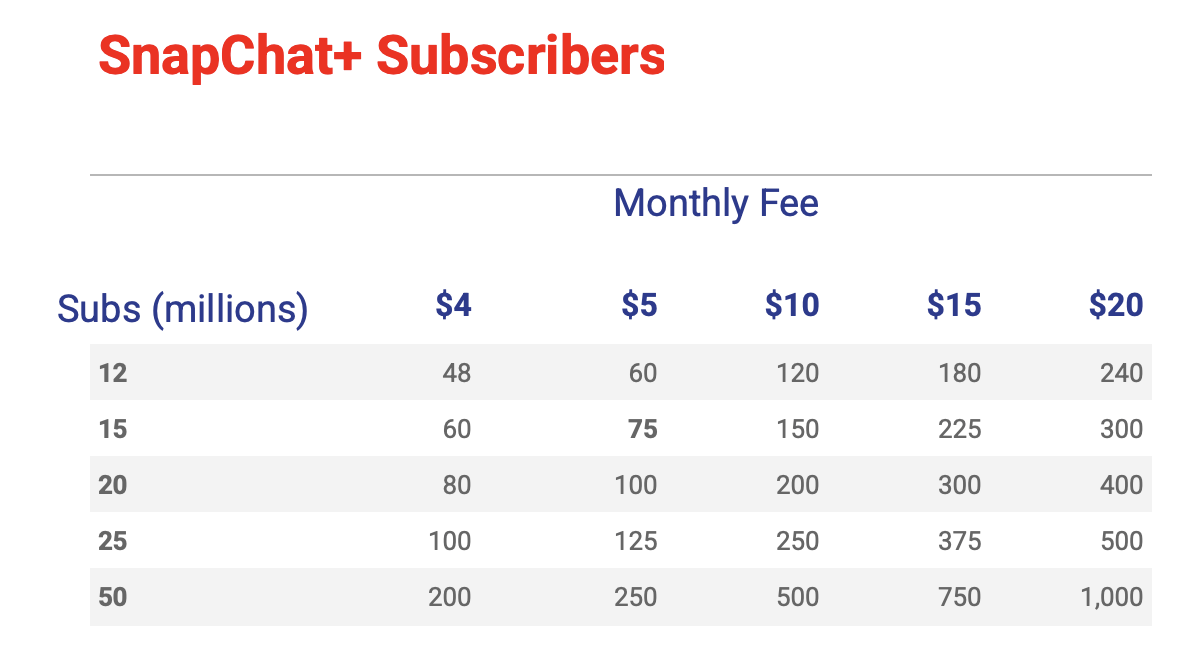Click the 48 cell in the $4 column
This screenshot has height=662, width=1204.
pyautogui.click(x=456, y=373)
